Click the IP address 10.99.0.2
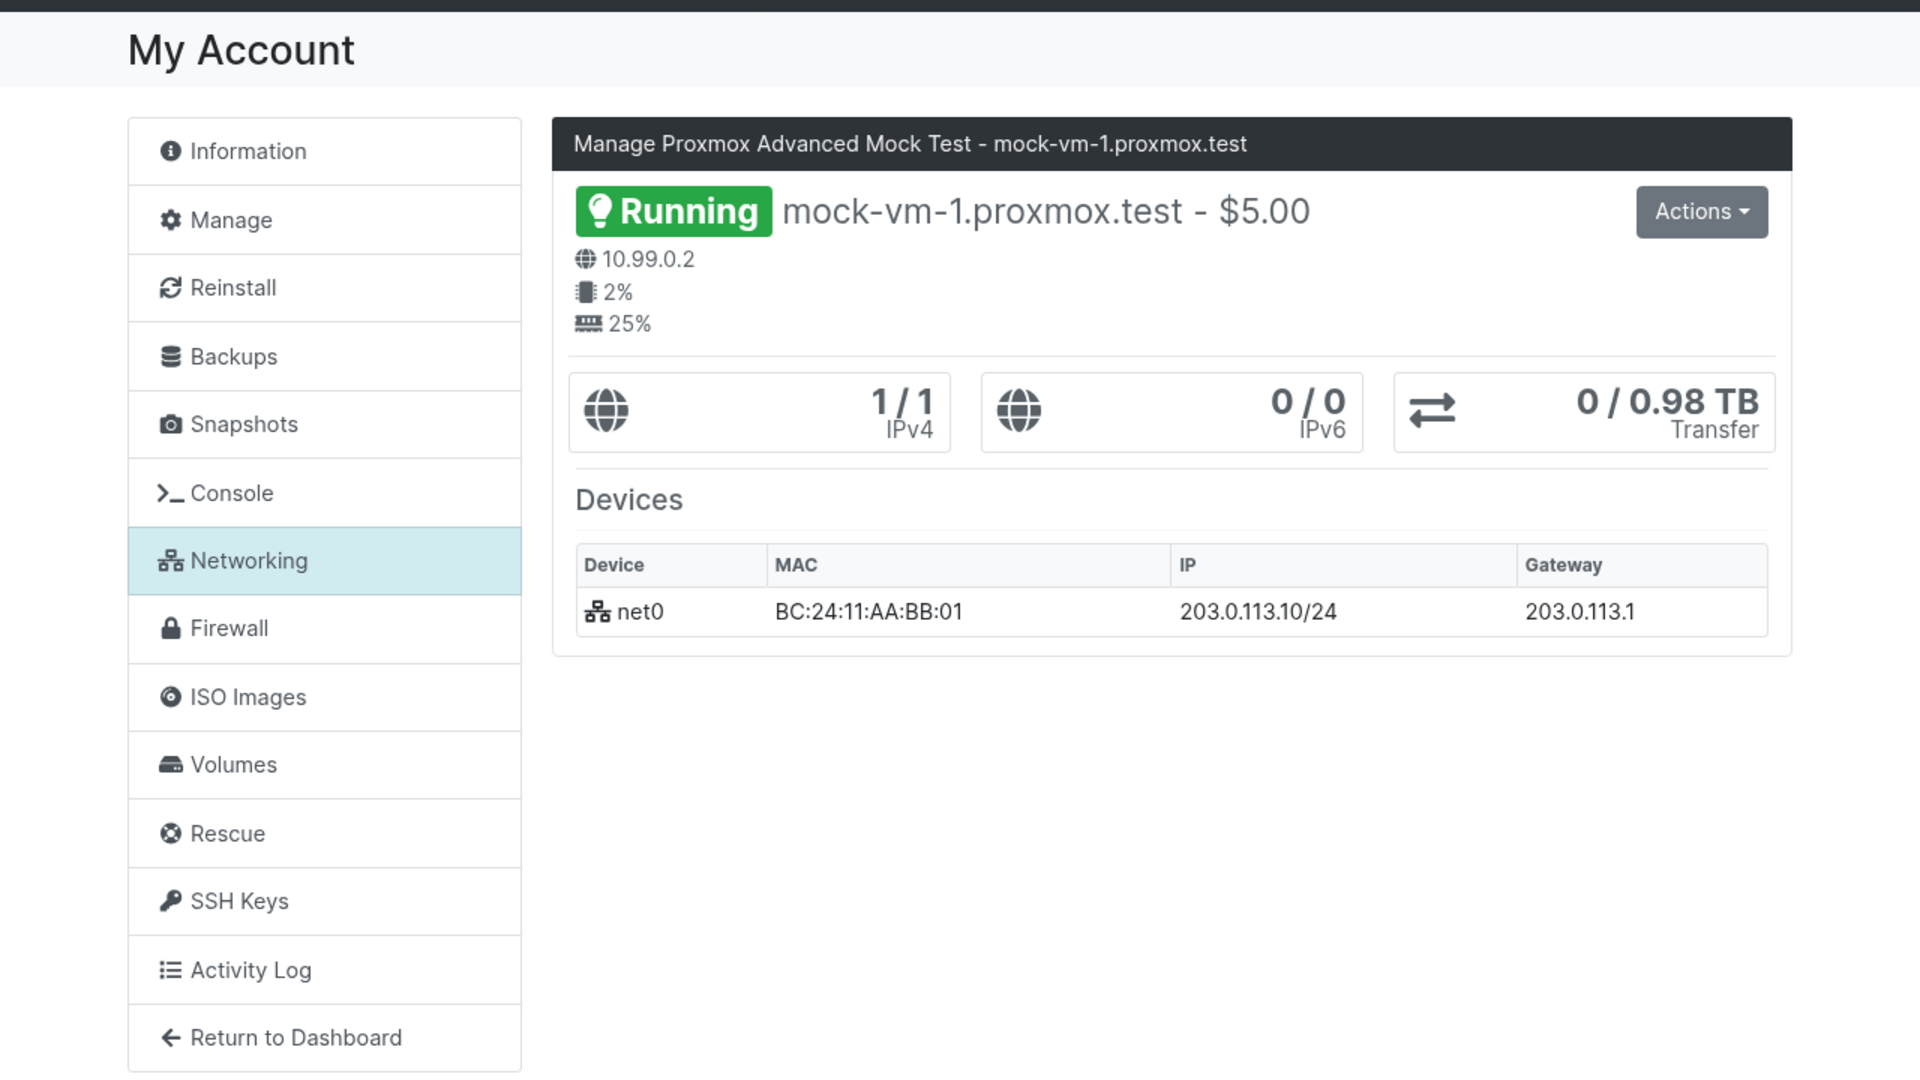Image resolution: width=1920 pixels, height=1080 pixels. click(648, 260)
